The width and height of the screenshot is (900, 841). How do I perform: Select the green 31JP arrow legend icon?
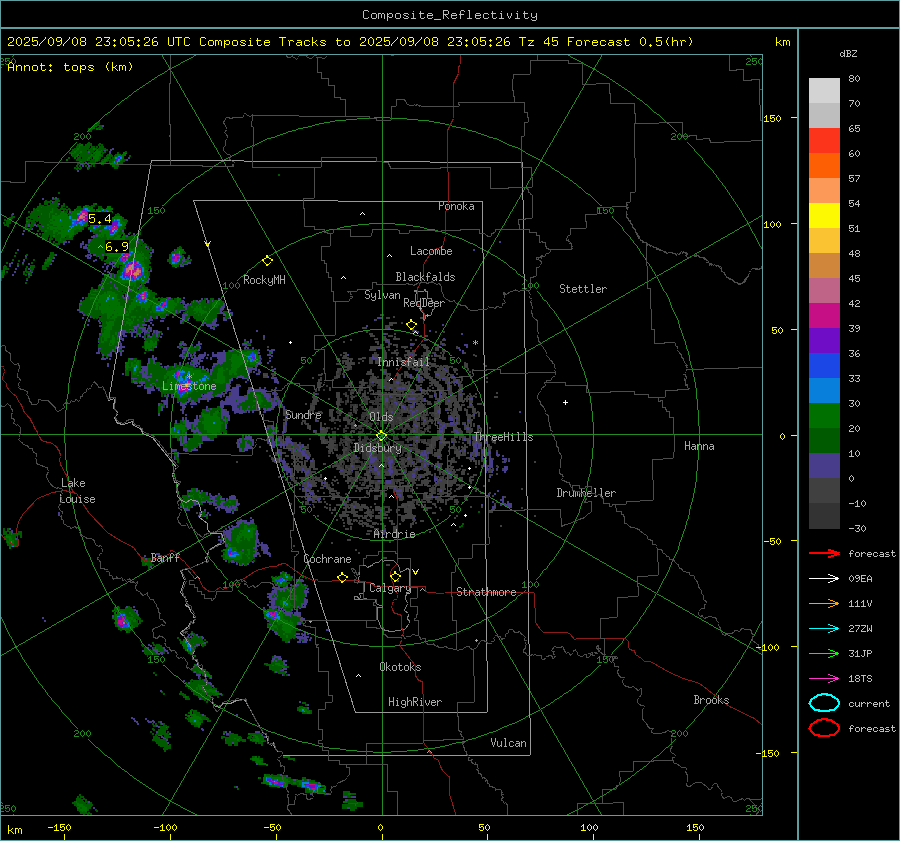tap(824, 653)
